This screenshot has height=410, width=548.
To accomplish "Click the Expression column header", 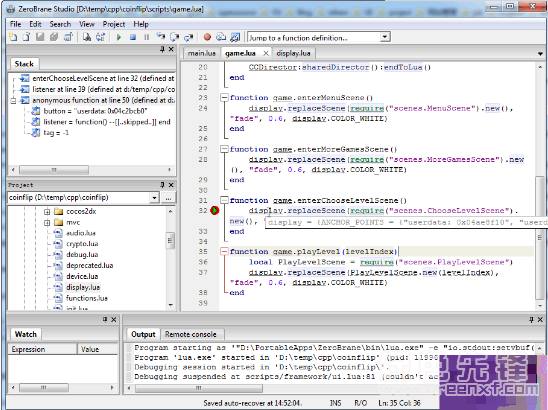I will coord(42,349).
